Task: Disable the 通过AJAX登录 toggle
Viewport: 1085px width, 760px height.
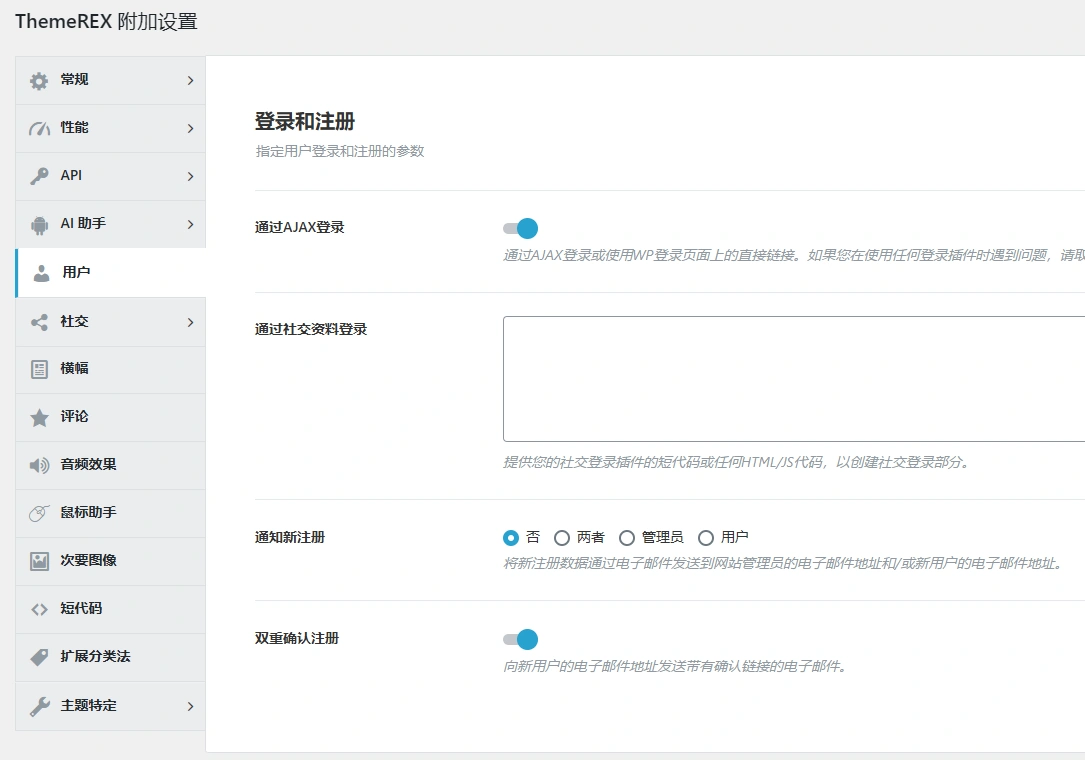Action: tap(520, 228)
